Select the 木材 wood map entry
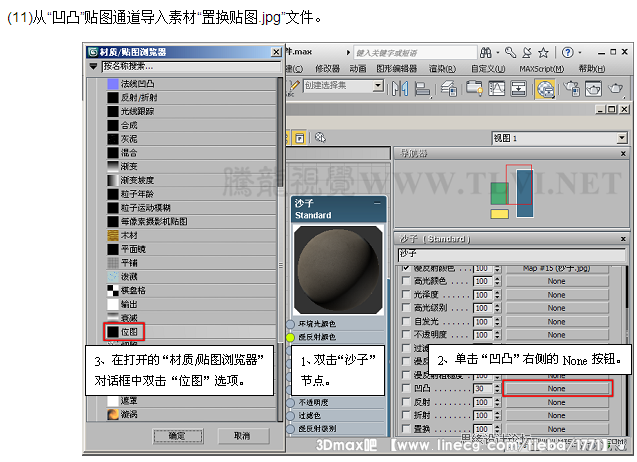The width and height of the screenshot is (637, 462). [191, 235]
